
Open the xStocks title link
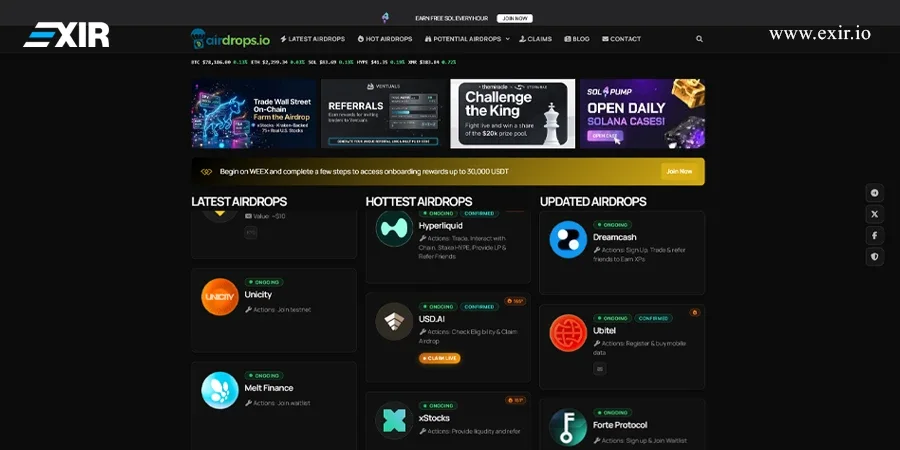[x=435, y=418]
